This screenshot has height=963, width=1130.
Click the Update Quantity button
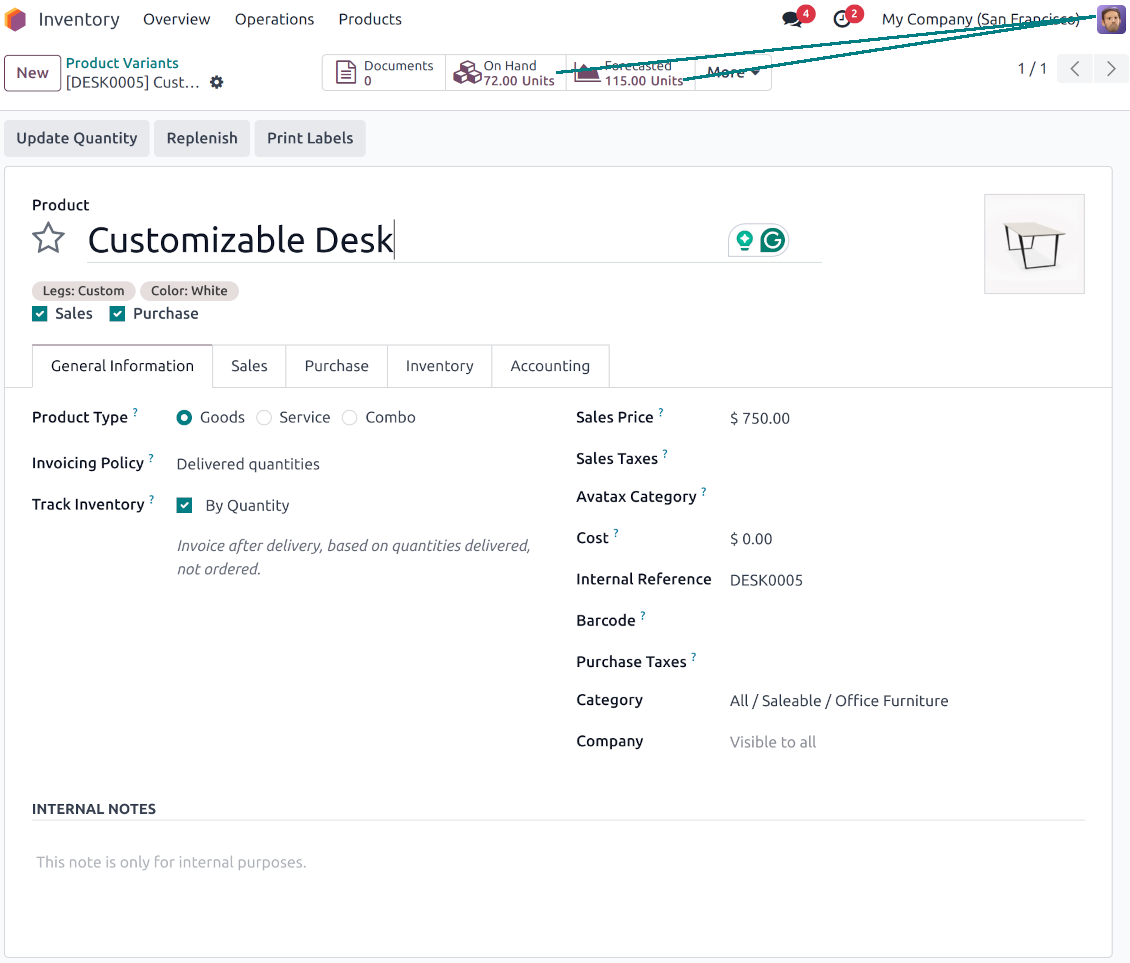pos(77,138)
